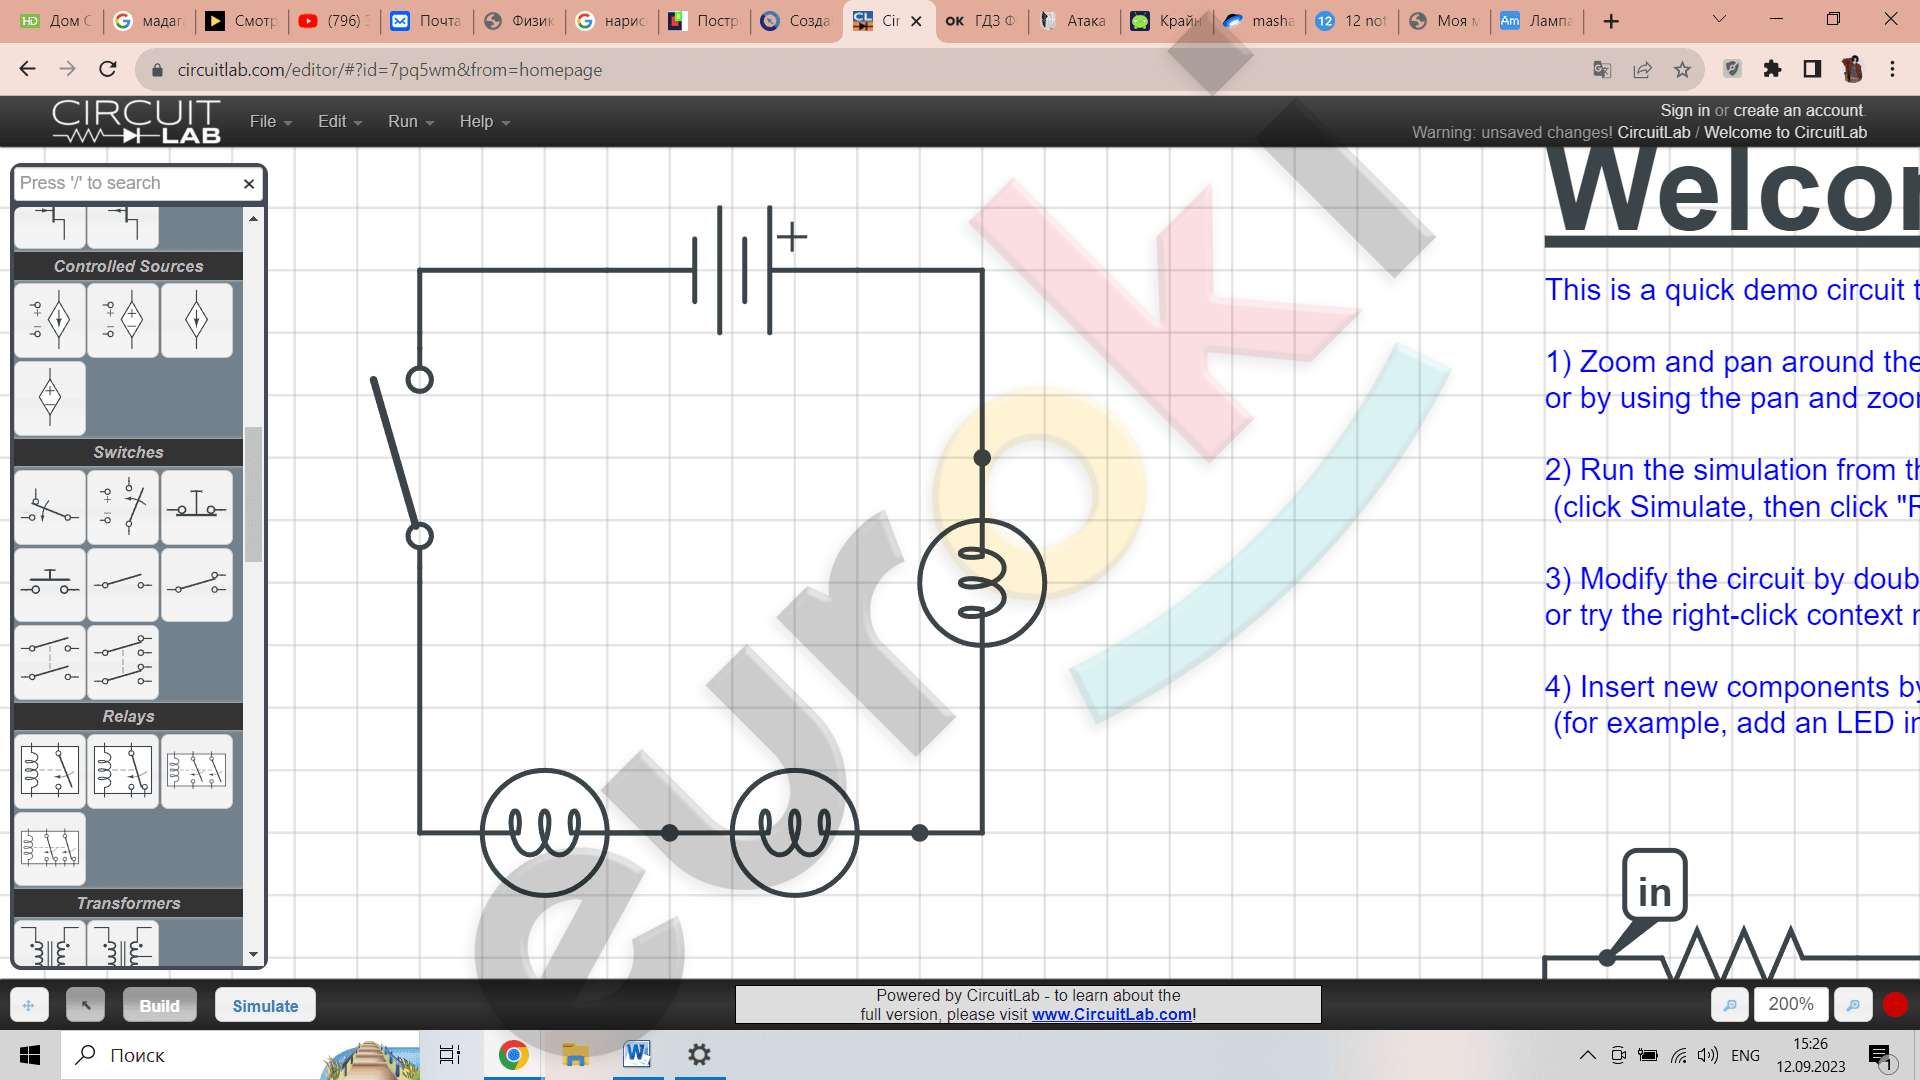This screenshot has width=1920, height=1080.
Task: Select the DPST switch component
Action: pyautogui.click(x=50, y=662)
